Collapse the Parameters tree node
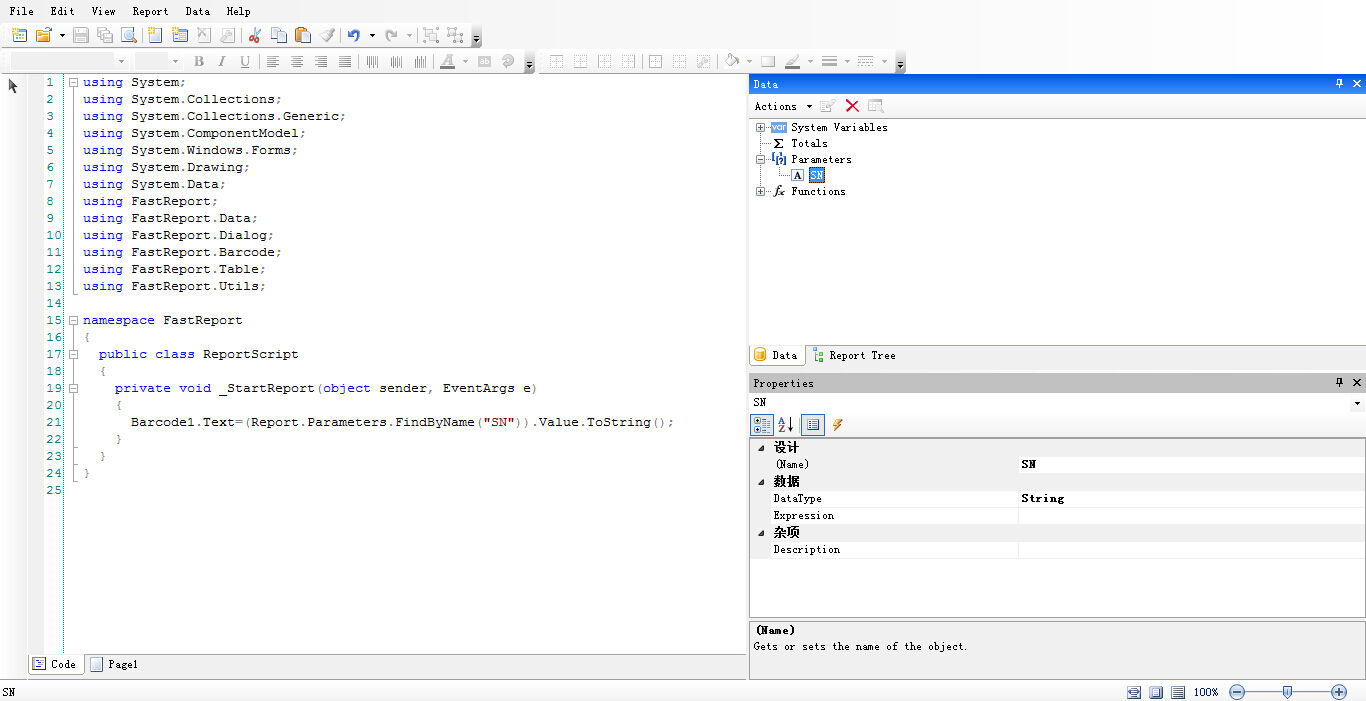Image resolution: width=1366 pixels, height=701 pixels. click(761, 159)
